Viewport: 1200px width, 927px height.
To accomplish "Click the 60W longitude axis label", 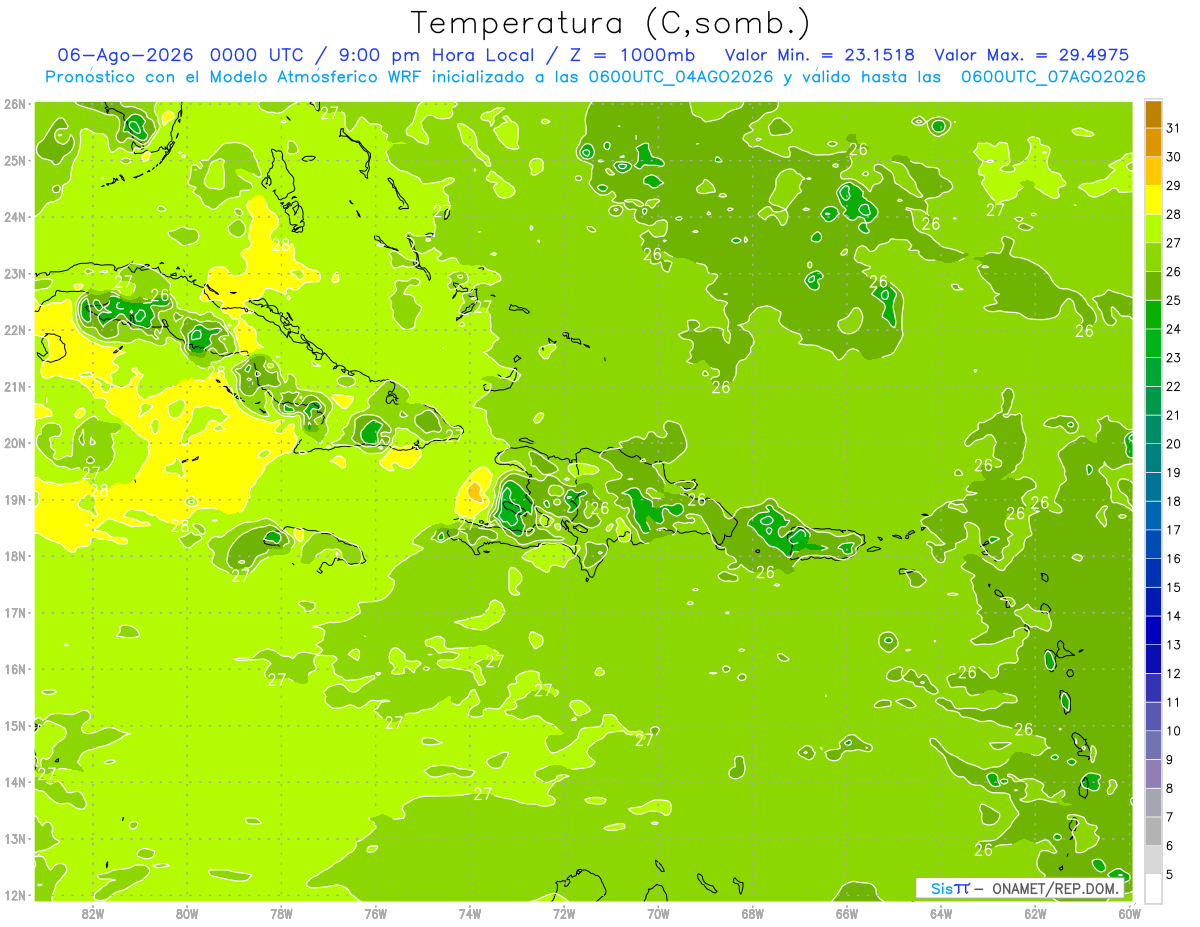I will (1129, 913).
